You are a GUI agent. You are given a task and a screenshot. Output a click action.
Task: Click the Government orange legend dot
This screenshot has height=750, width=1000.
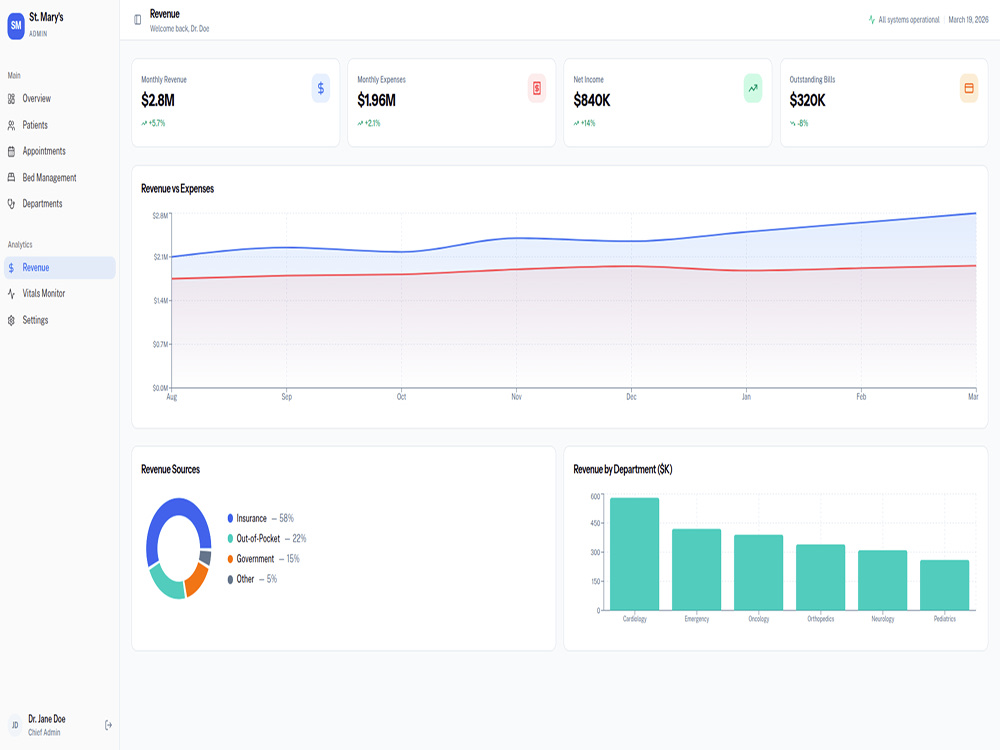coord(230,559)
